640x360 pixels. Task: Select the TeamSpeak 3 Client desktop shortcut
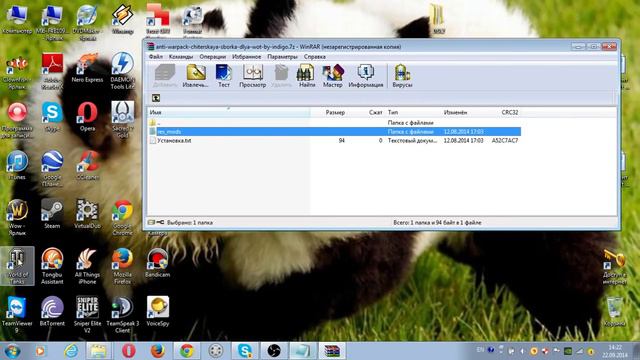click(122, 314)
